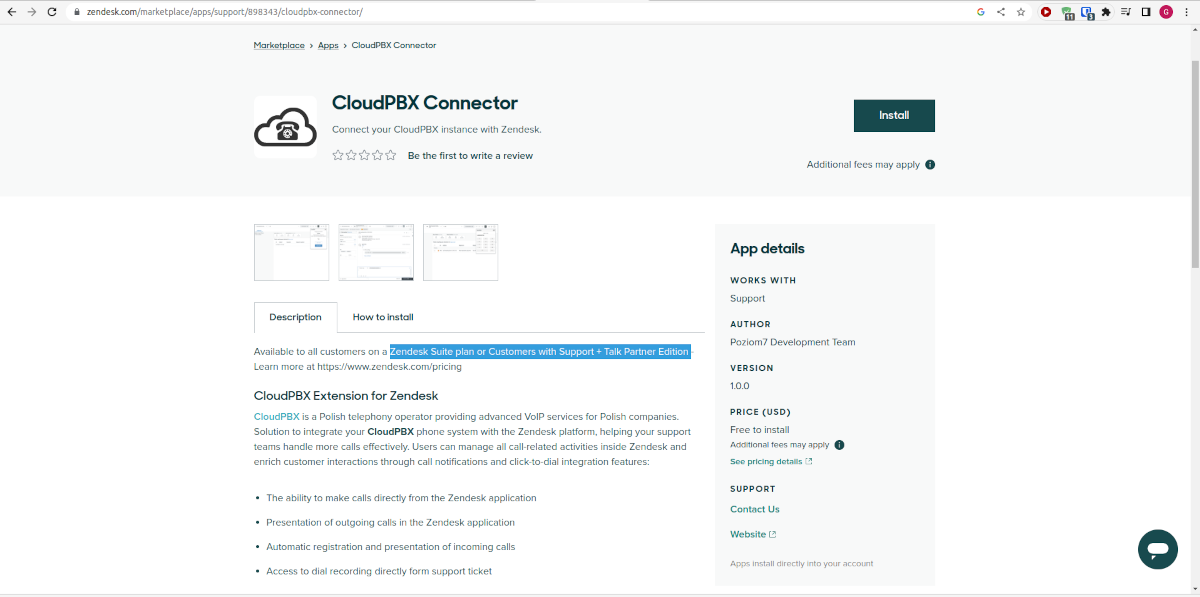Click the CloudPBX Connector title heading
Viewport: 1200px width, 597px height.
425,103
